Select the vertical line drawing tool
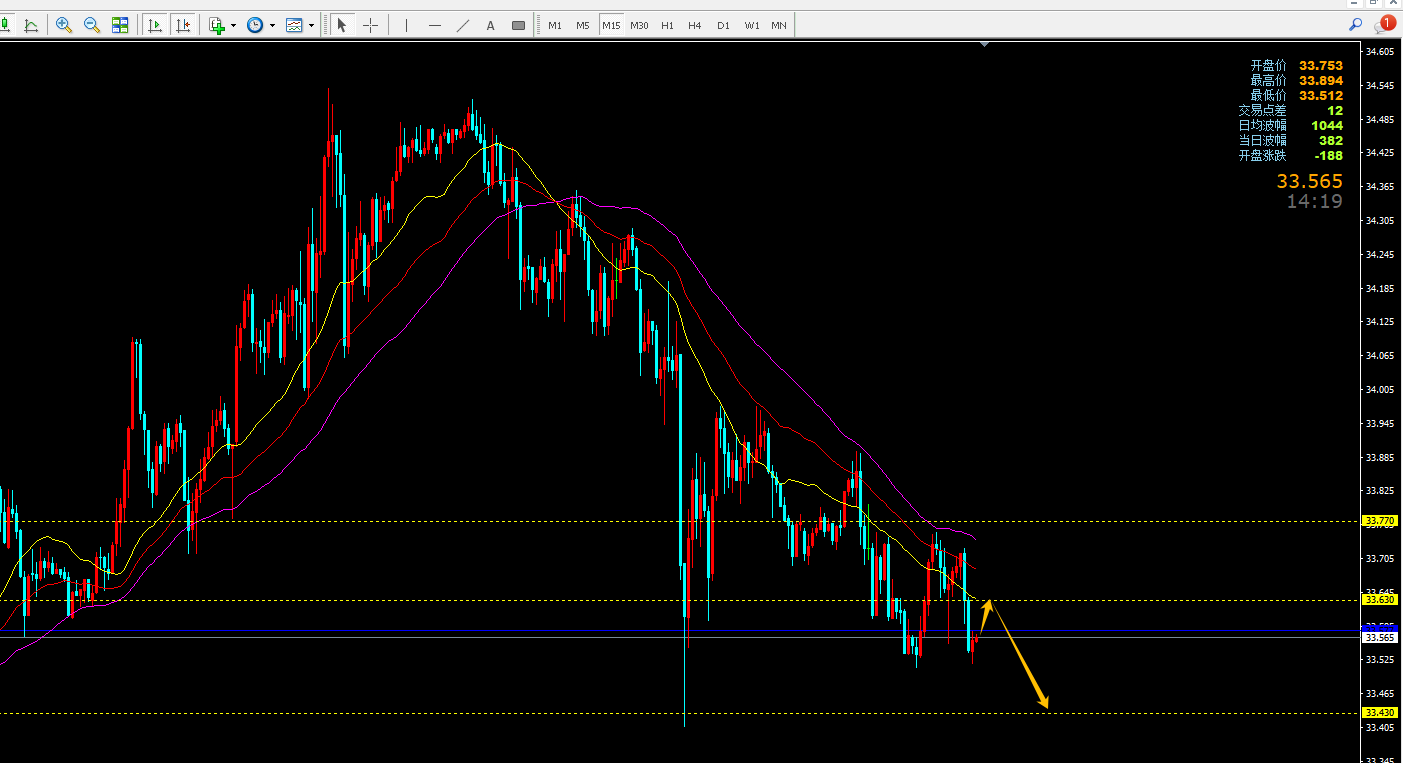This screenshot has width=1403, height=763. [x=406, y=25]
